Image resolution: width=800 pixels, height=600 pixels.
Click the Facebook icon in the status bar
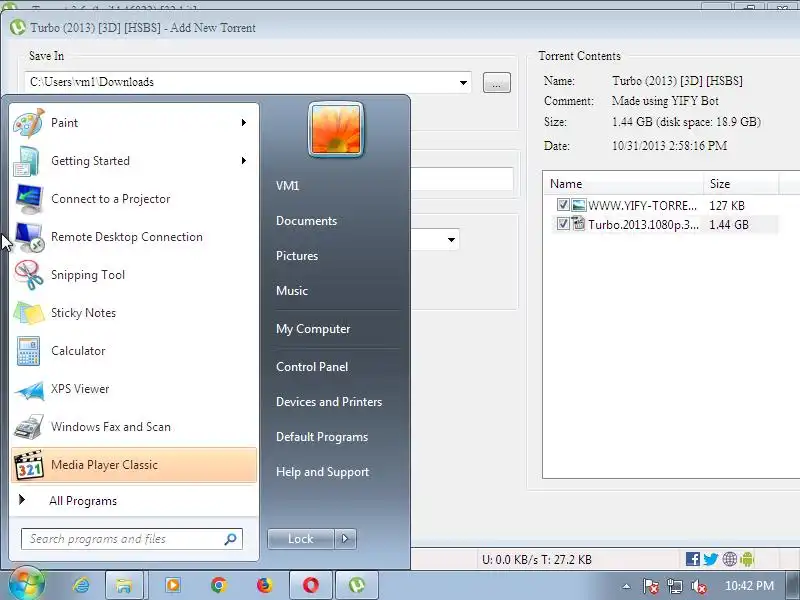tap(692, 559)
